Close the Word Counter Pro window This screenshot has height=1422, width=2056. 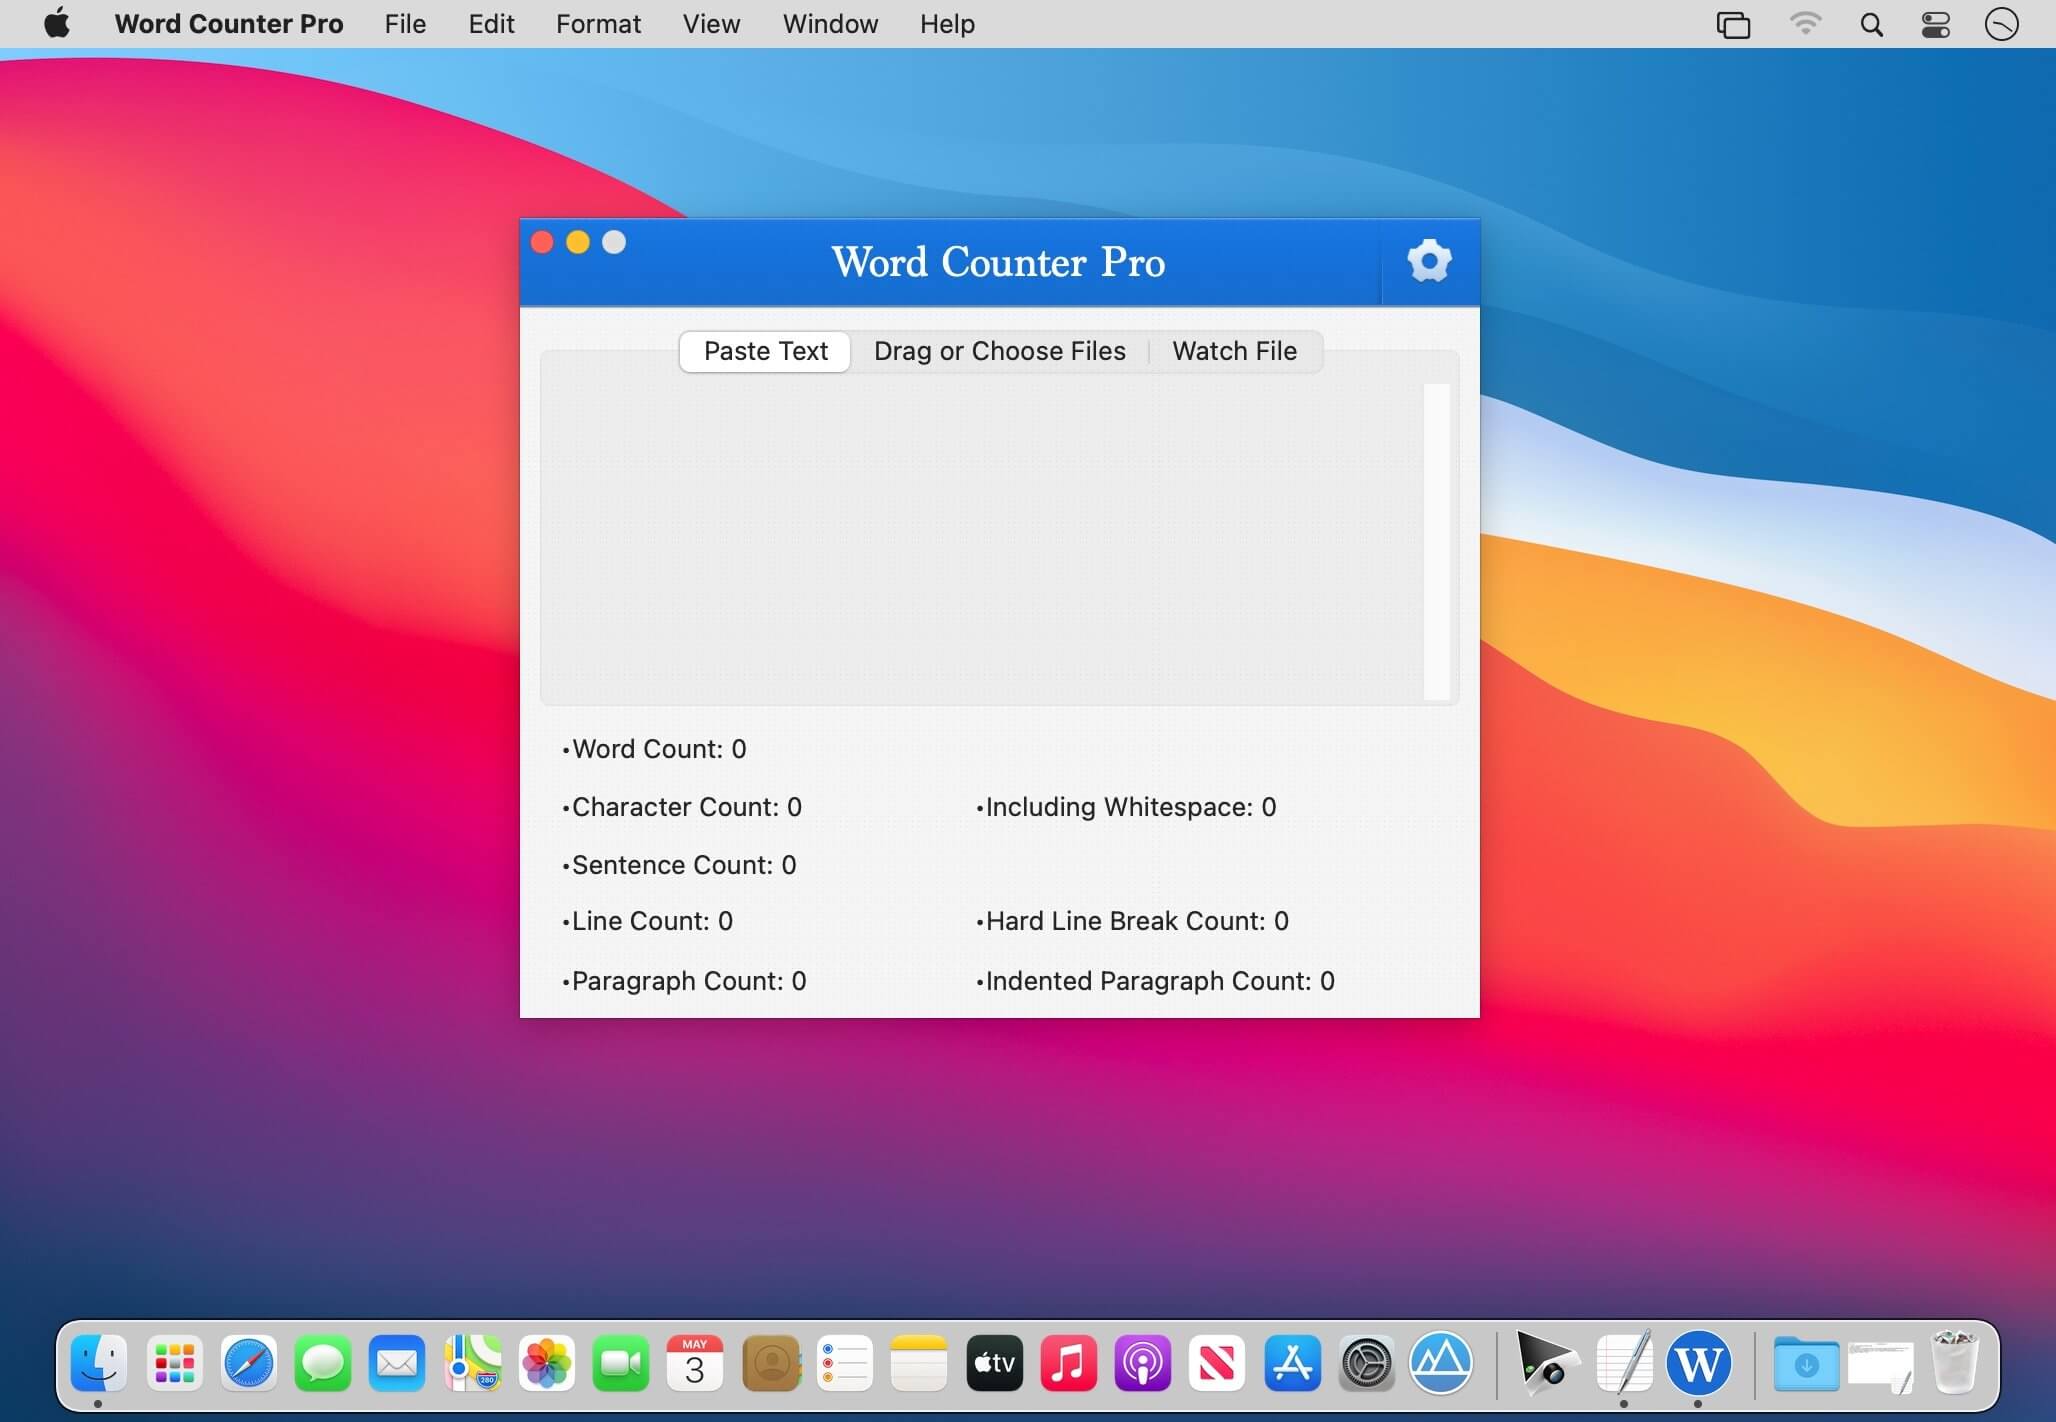[542, 242]
